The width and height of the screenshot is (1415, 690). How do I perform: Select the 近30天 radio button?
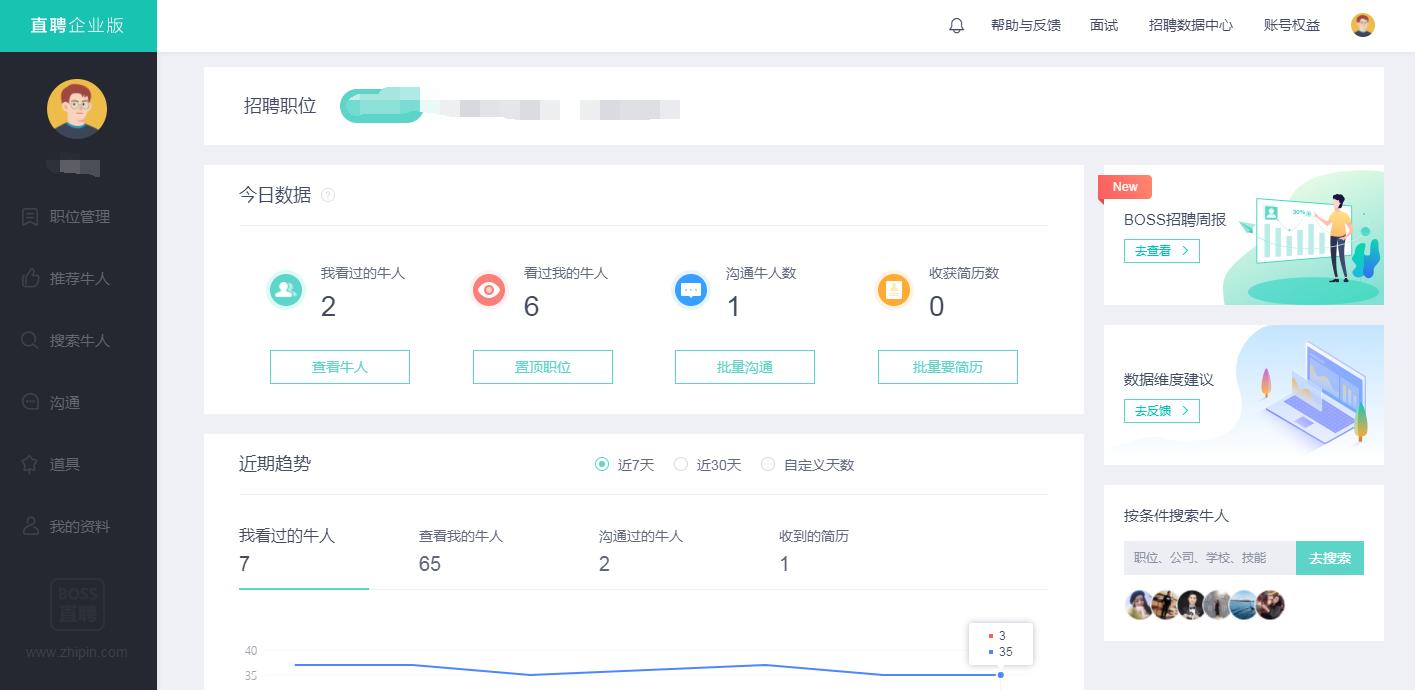pyautogui.click(x=680, y=464)
